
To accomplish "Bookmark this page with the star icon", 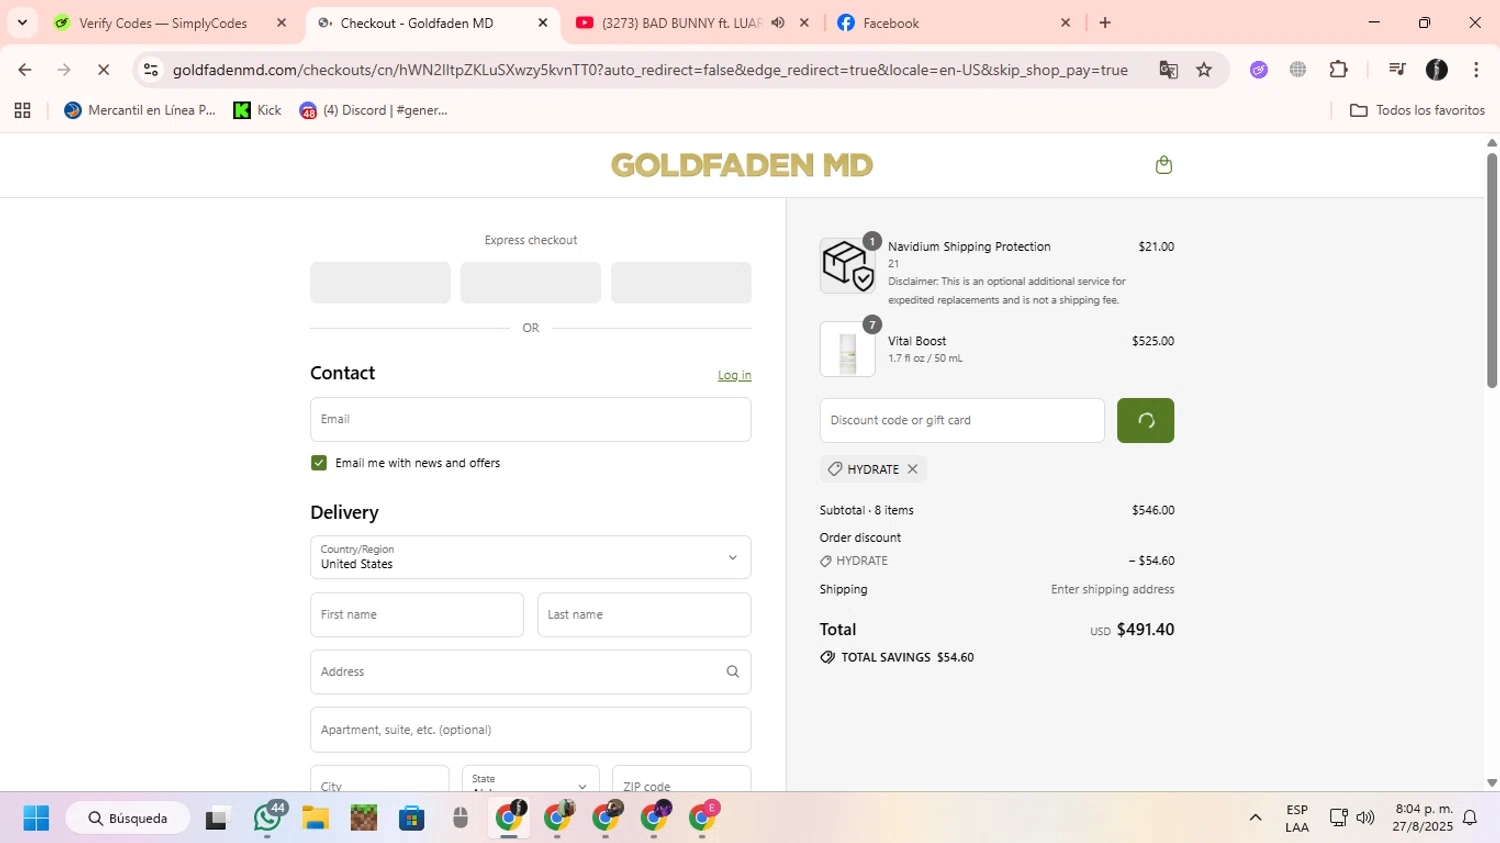I will pos(1204,70).
